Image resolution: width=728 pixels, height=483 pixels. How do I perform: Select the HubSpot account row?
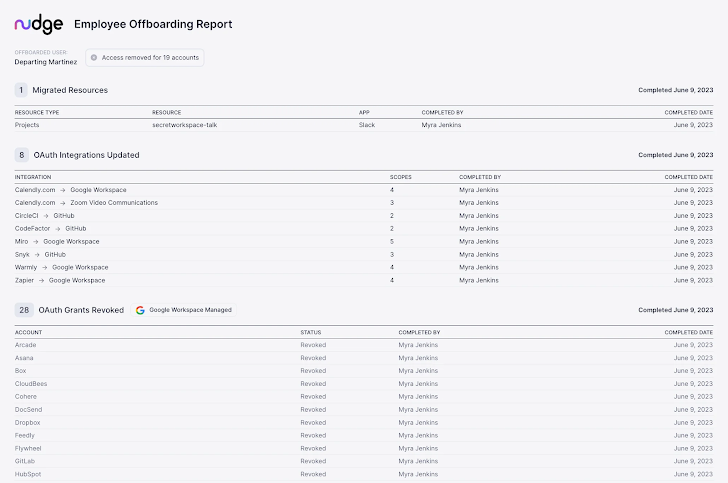[29, 474]
